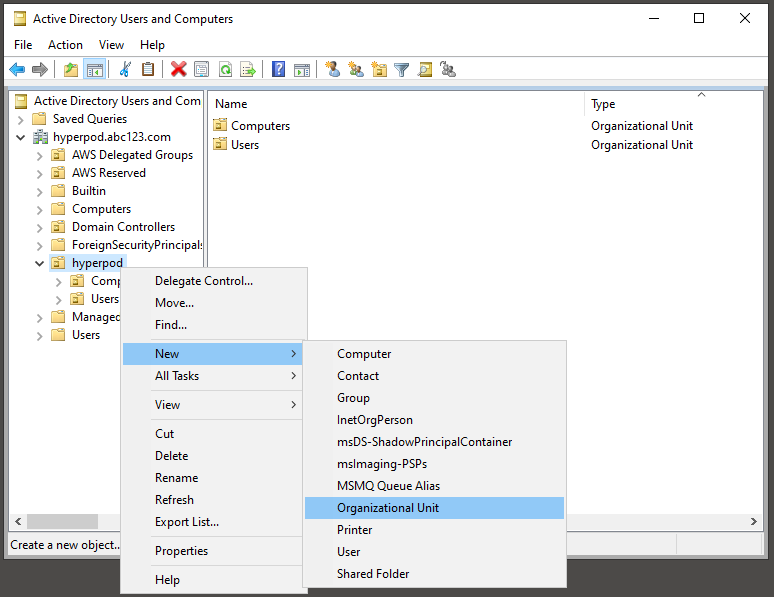Choose Export List... in context menu

(214, 522)
